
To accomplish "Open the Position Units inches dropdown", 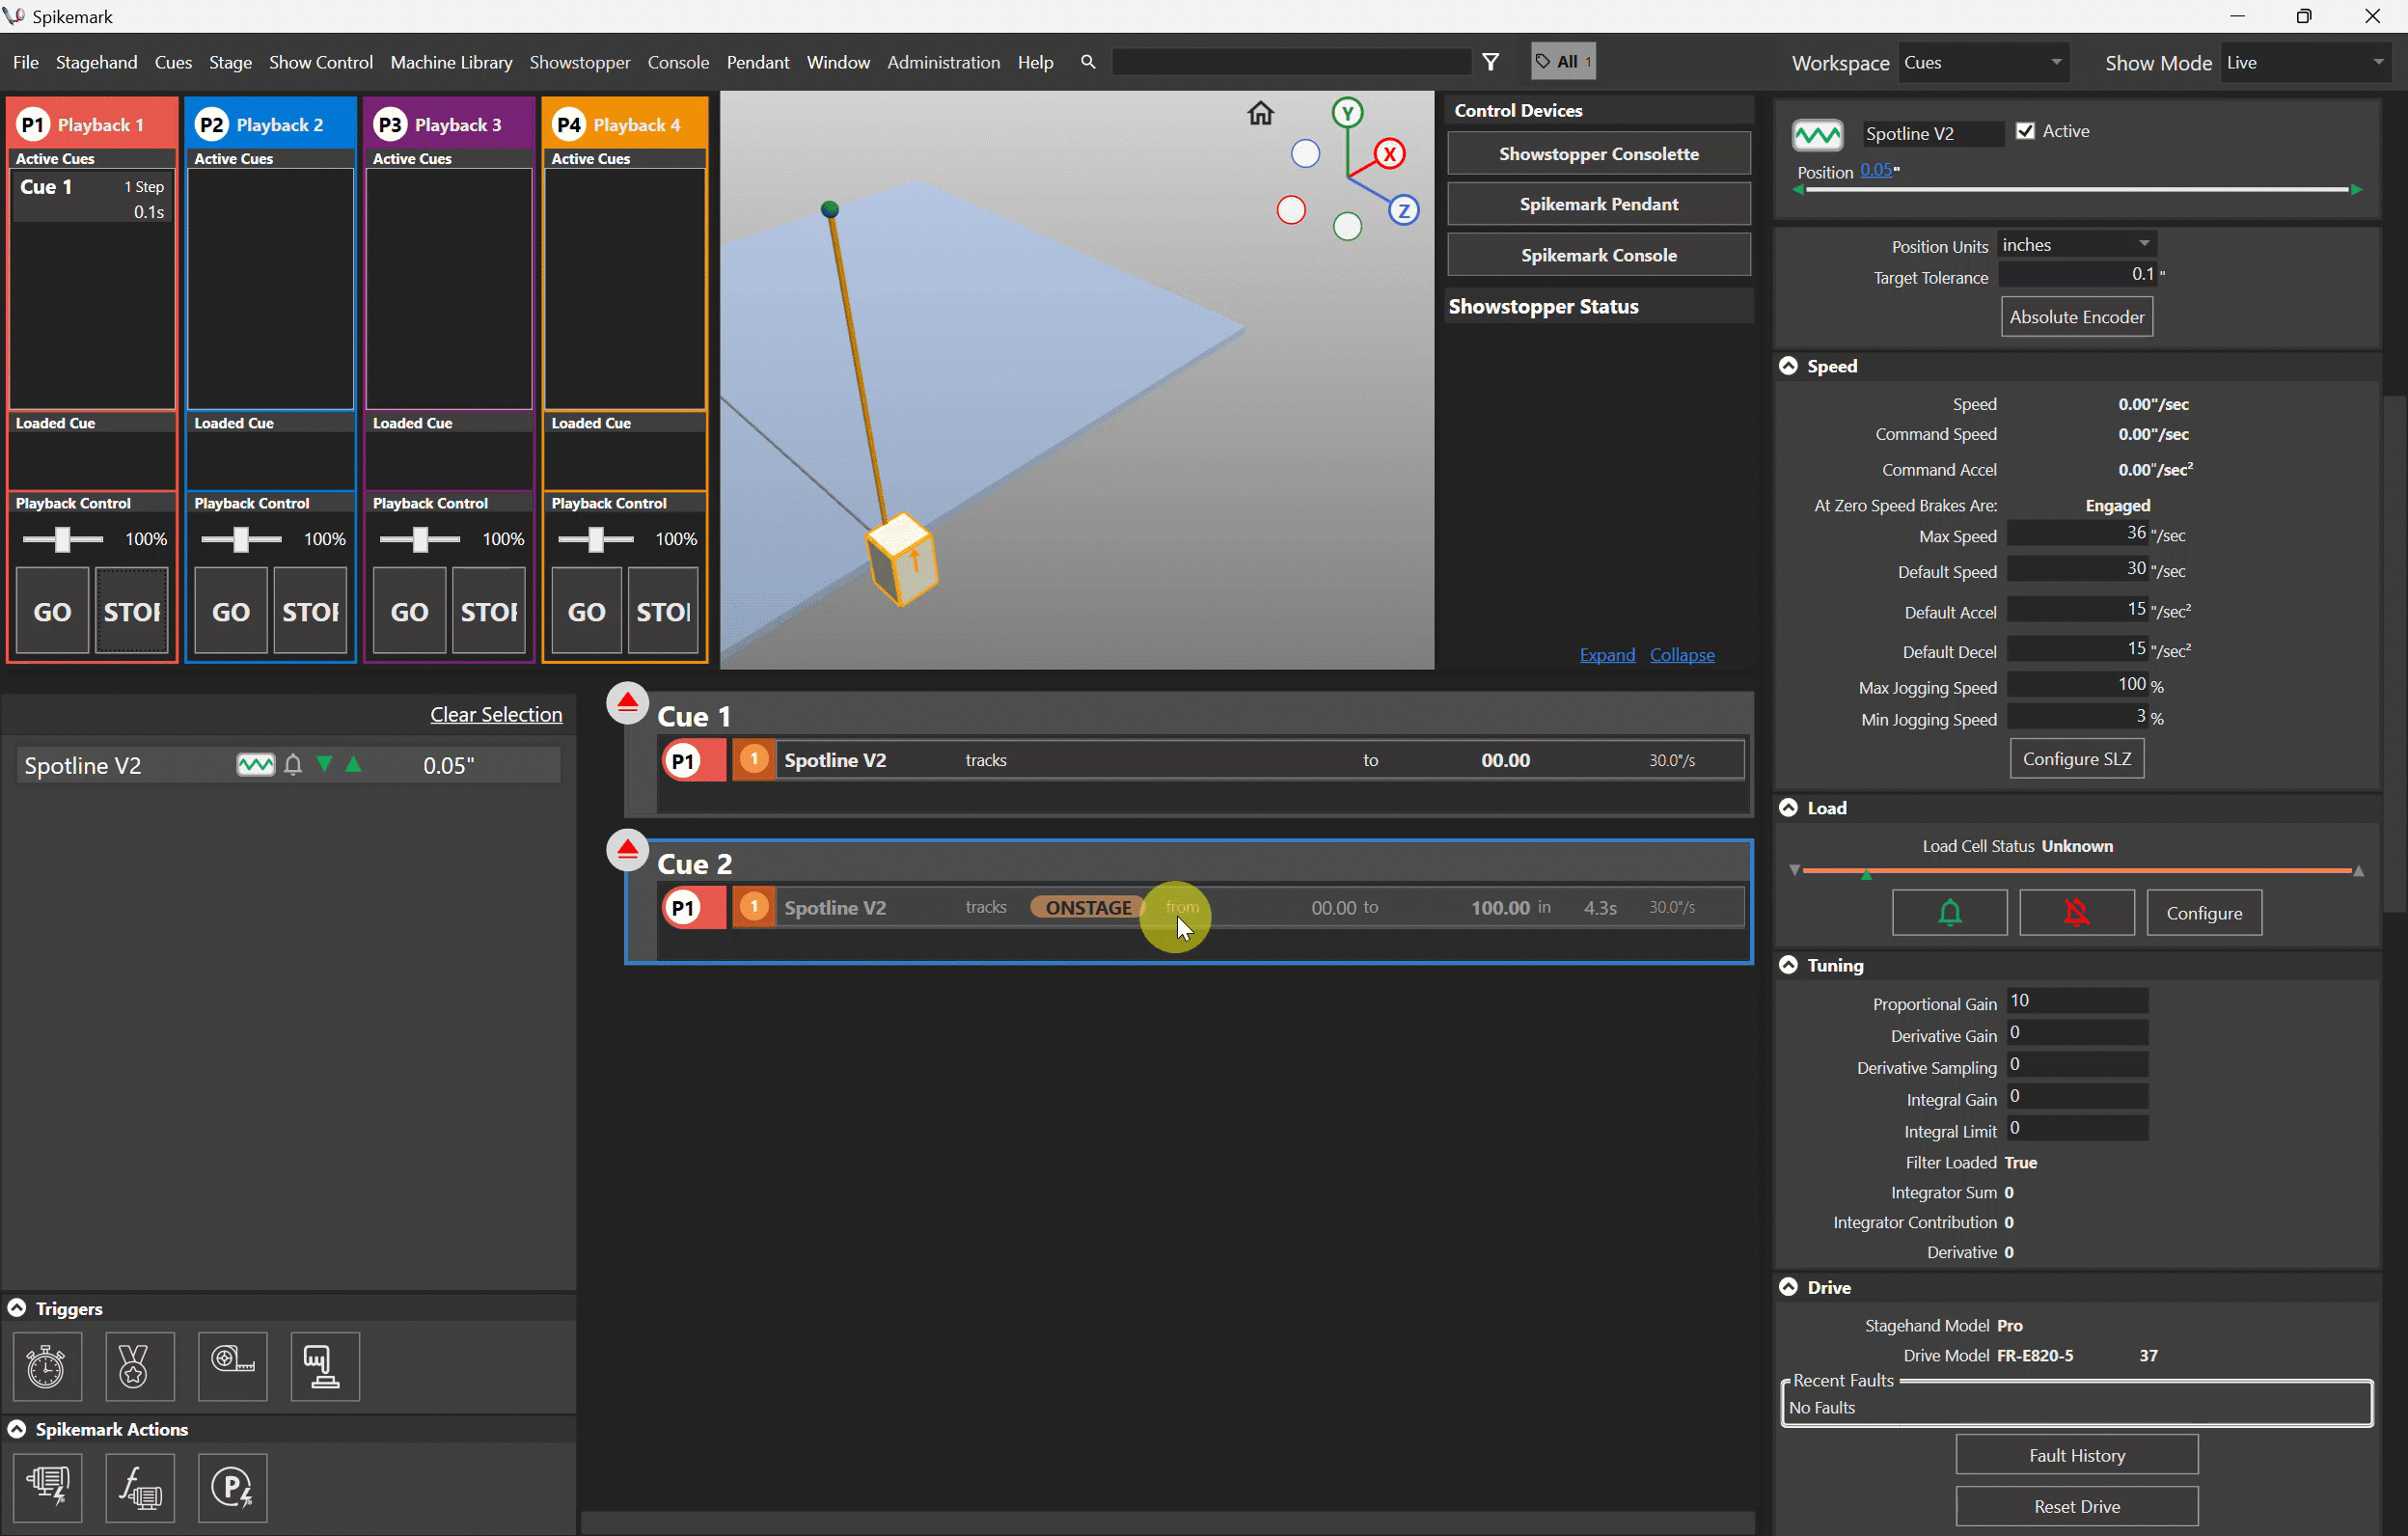I will coord(2076,245).
